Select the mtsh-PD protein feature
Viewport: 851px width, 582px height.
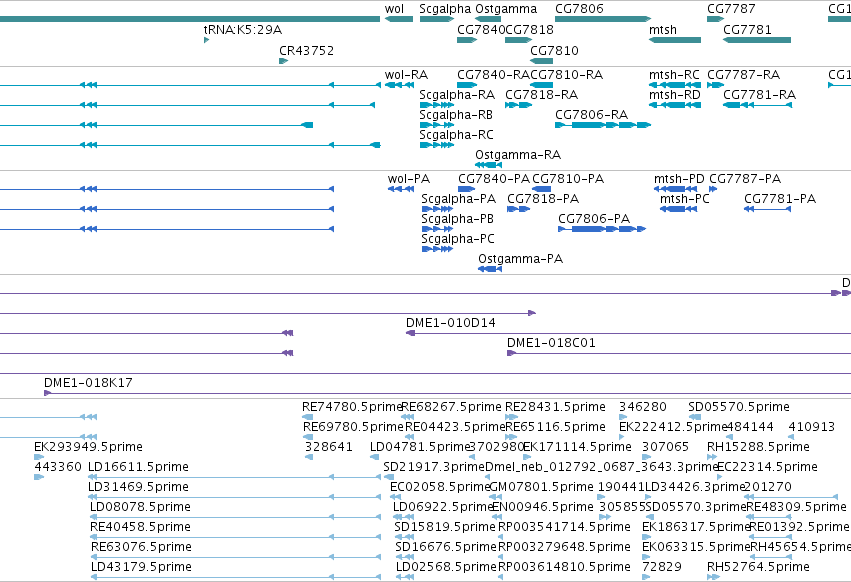tap(675, 189)
